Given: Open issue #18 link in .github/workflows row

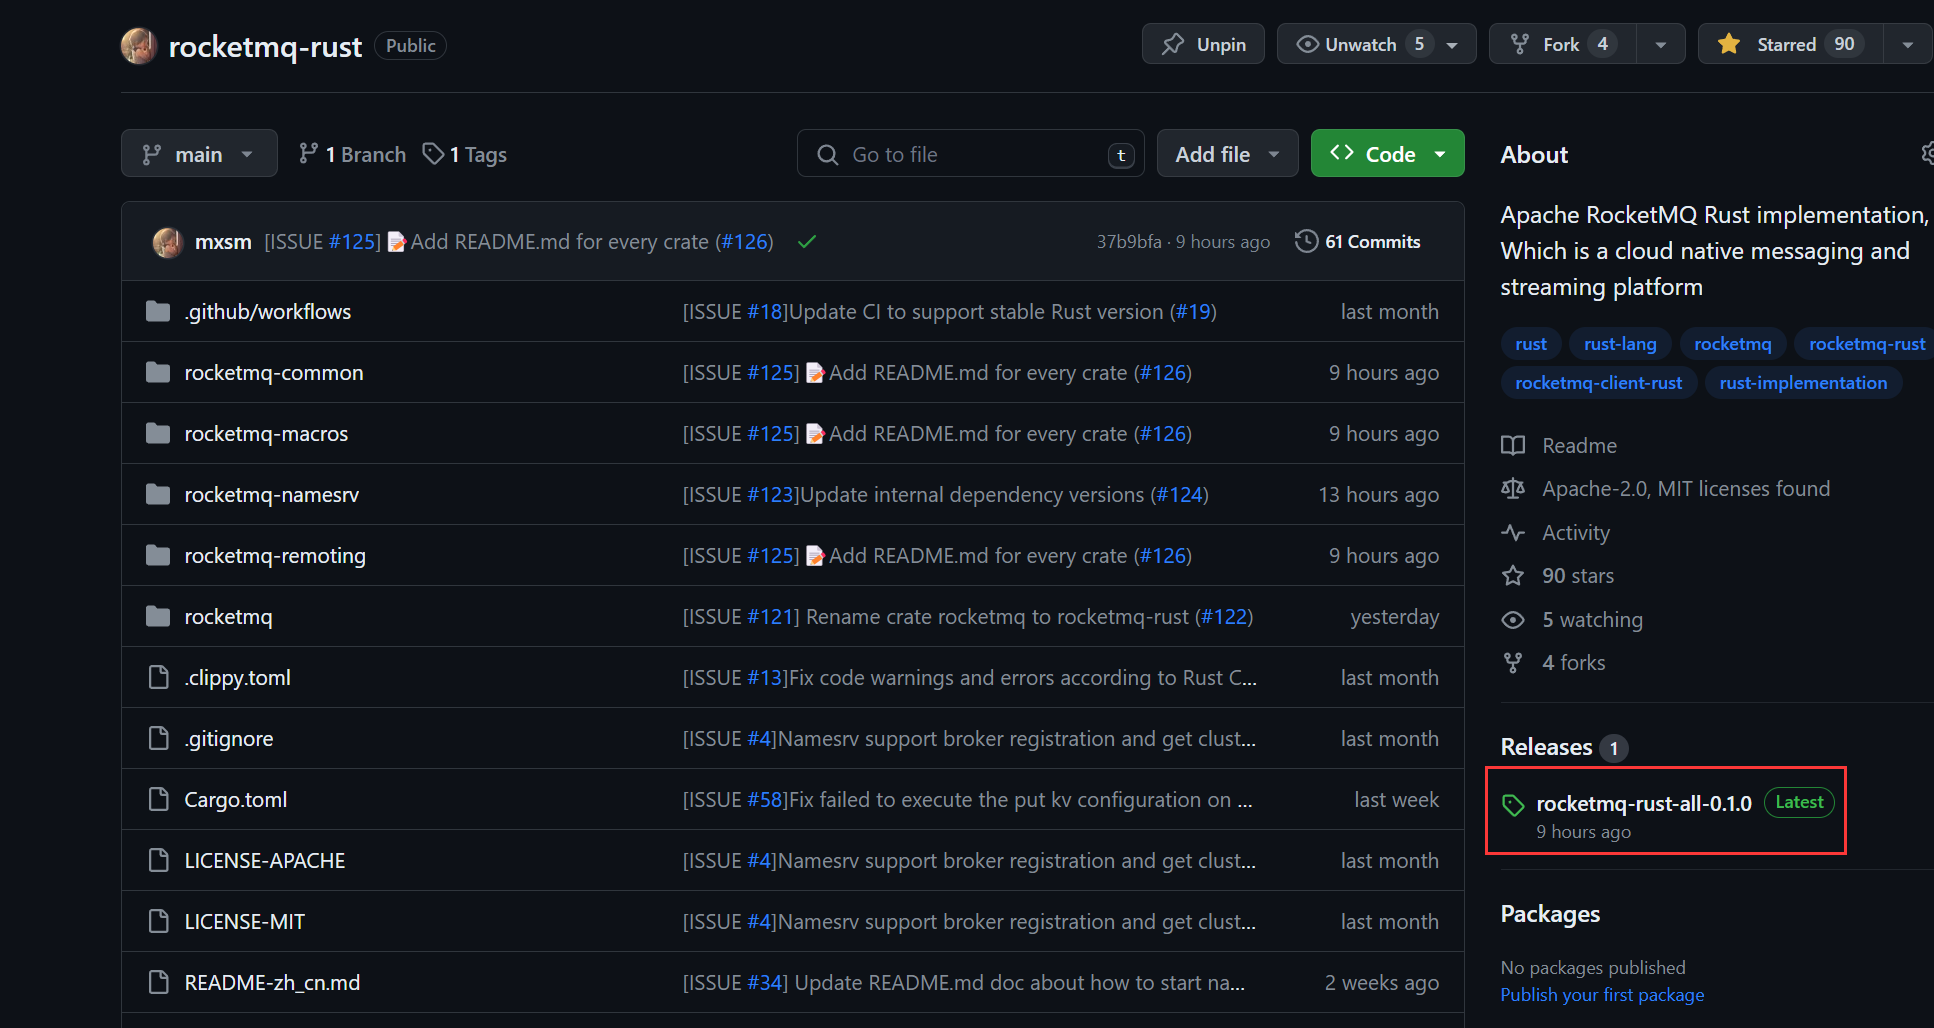Looking at the screenshot, I should pyautogui.click(x=766, y=312).
